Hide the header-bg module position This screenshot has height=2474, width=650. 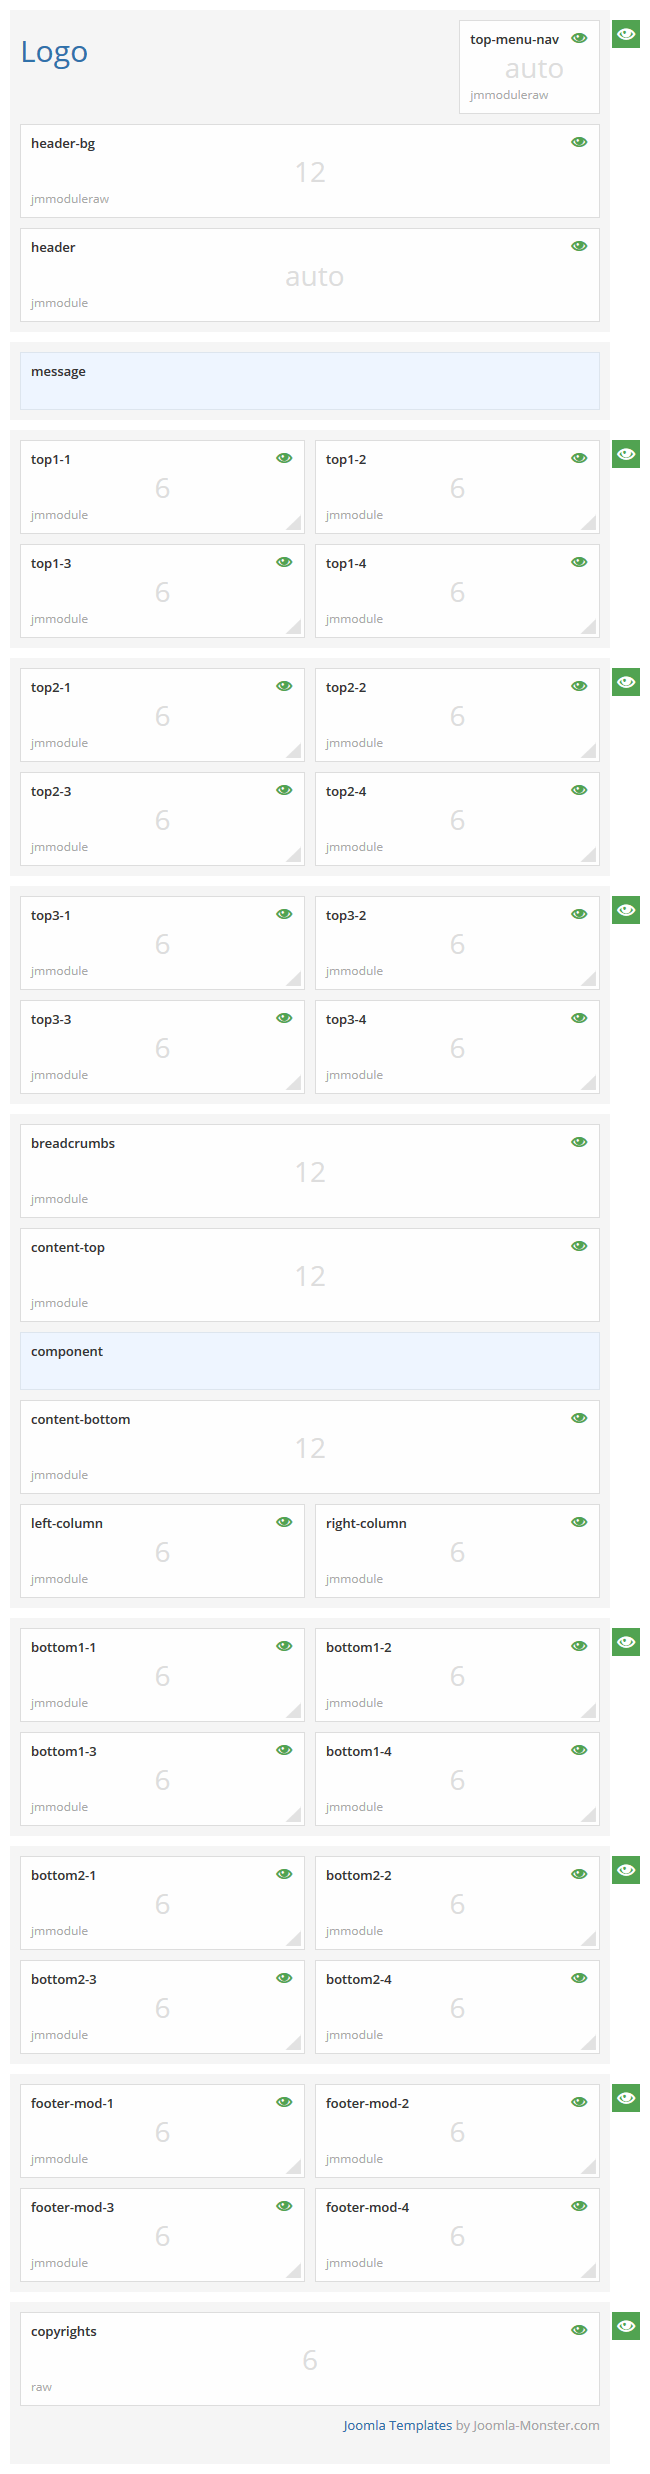579,142
